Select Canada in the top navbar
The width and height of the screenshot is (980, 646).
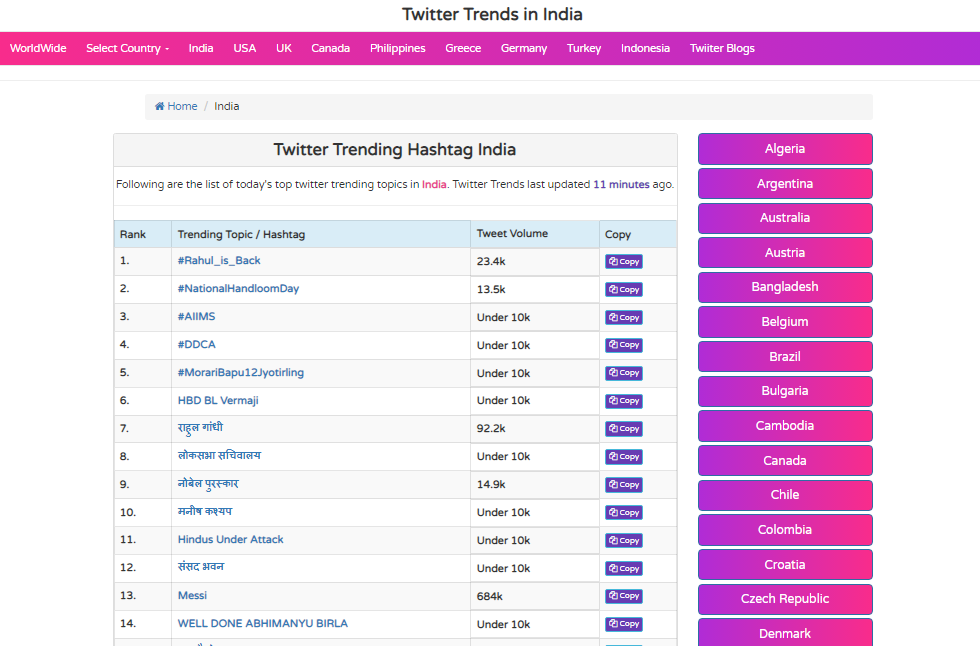click(x=331, y=48)
